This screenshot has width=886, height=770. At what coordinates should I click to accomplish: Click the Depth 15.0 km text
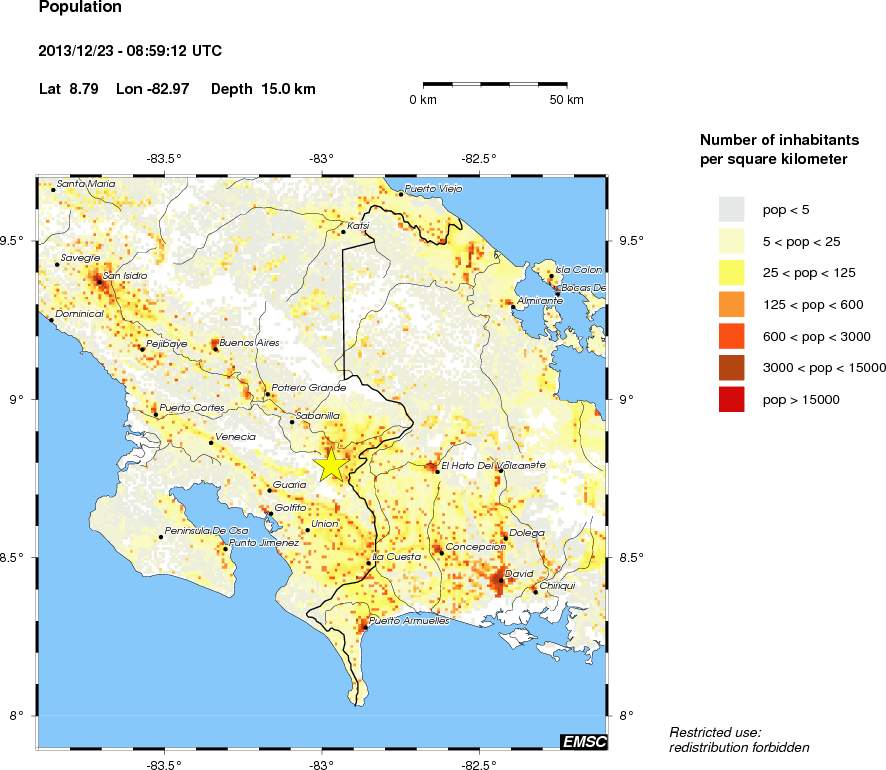point(263,89)
